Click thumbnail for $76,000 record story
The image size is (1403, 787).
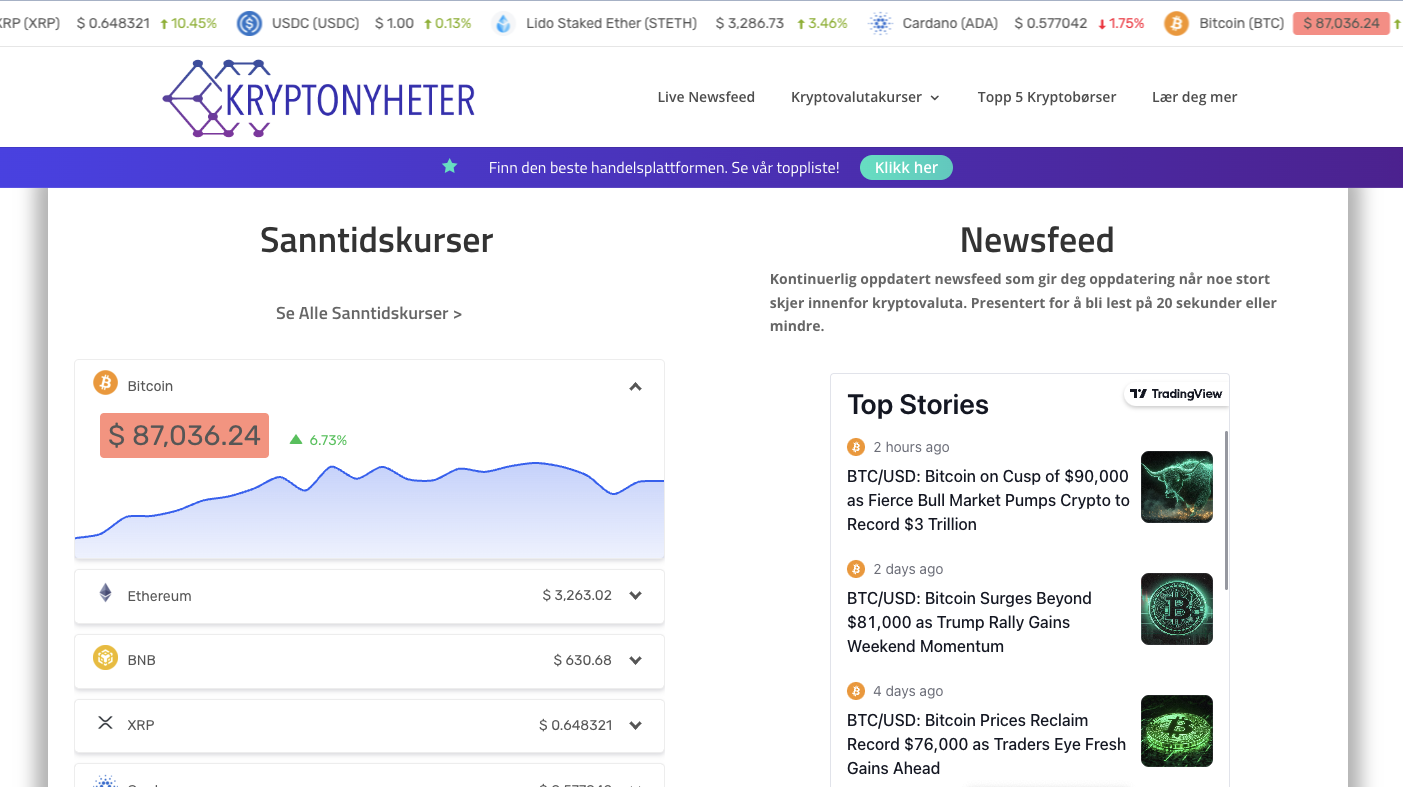click(1177, 731)
